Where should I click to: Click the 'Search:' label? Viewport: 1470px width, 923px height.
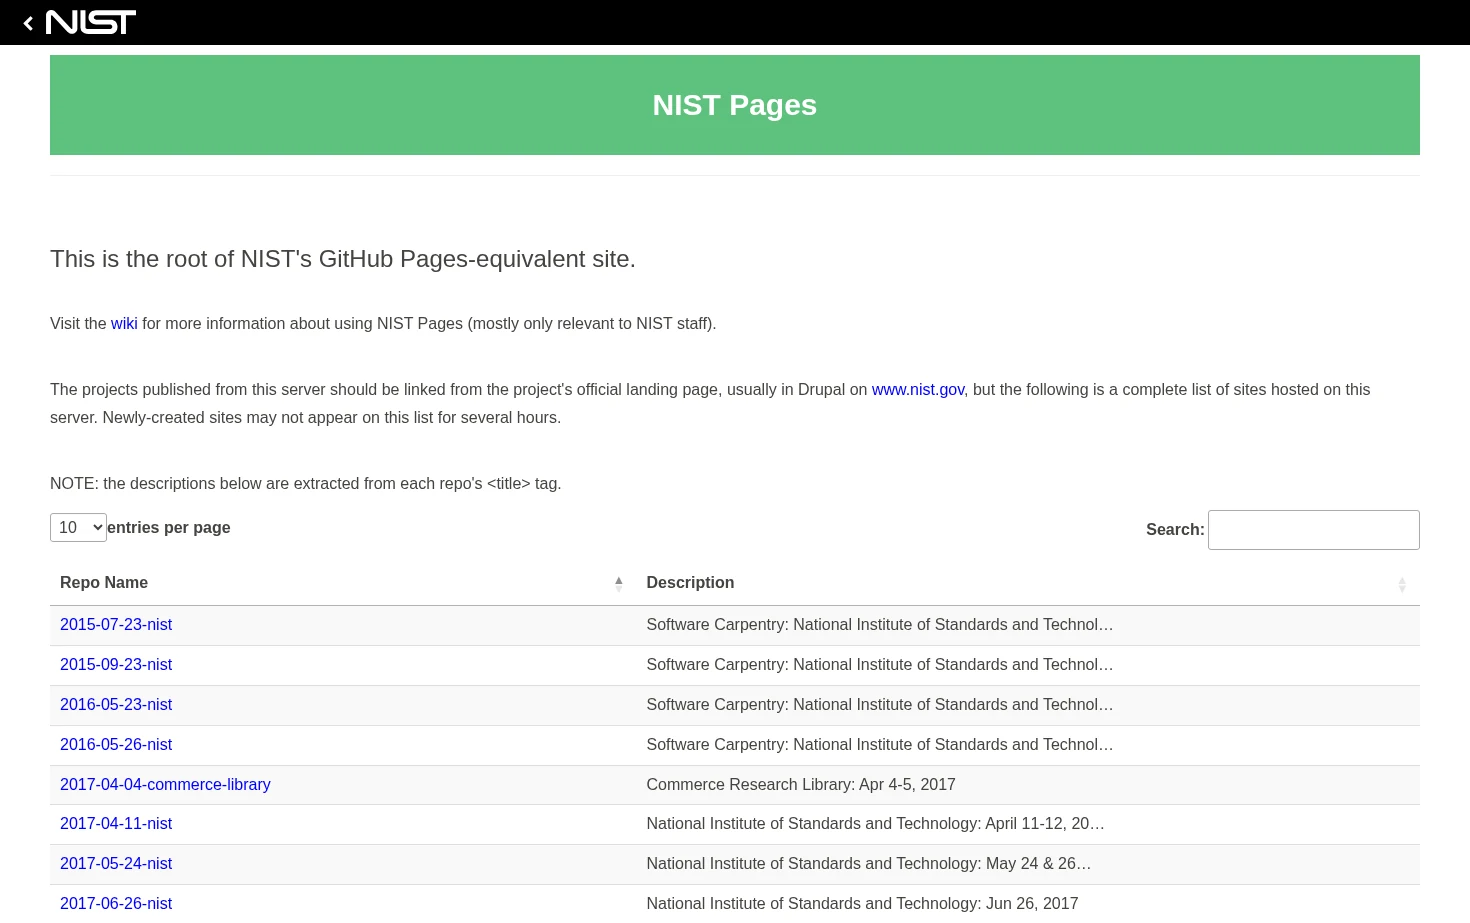click(x=1175, y=530)
